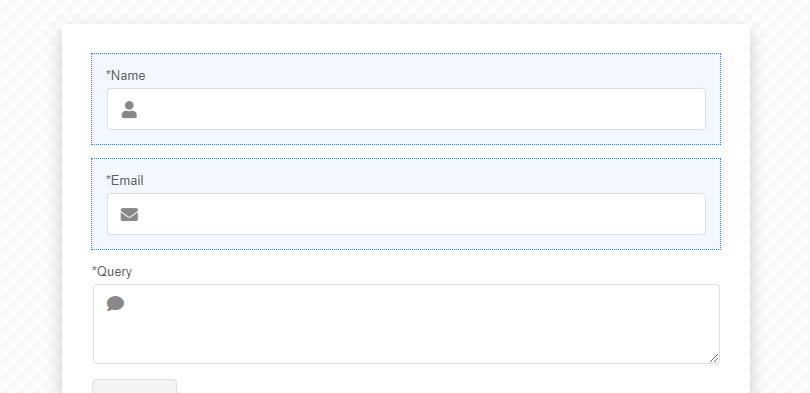Viewport: 810px width, 393px height.
Task: Click inside the Query text area
Action: tap(406, 324)
